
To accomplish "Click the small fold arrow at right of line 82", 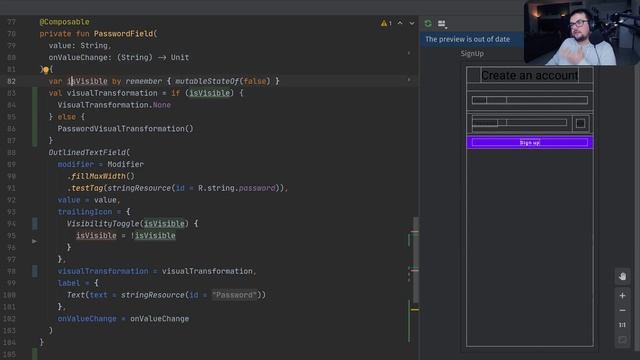I will click(409, 80).
